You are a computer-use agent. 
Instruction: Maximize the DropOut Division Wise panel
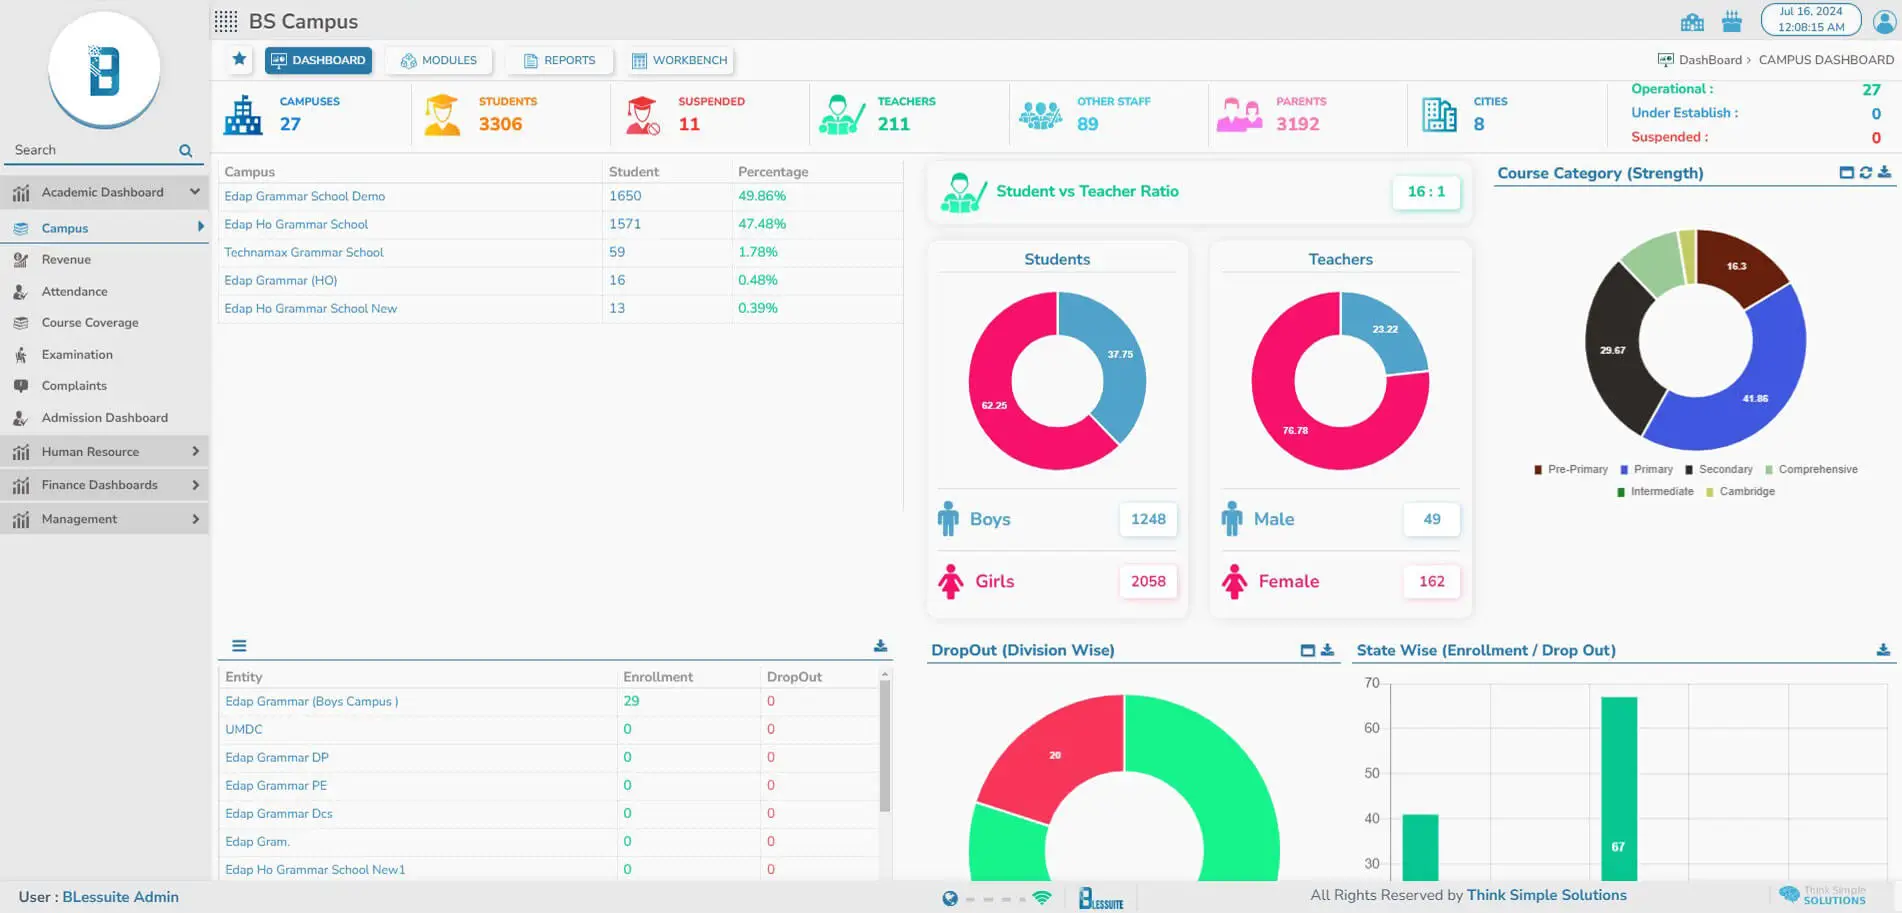click(1307, 650)
